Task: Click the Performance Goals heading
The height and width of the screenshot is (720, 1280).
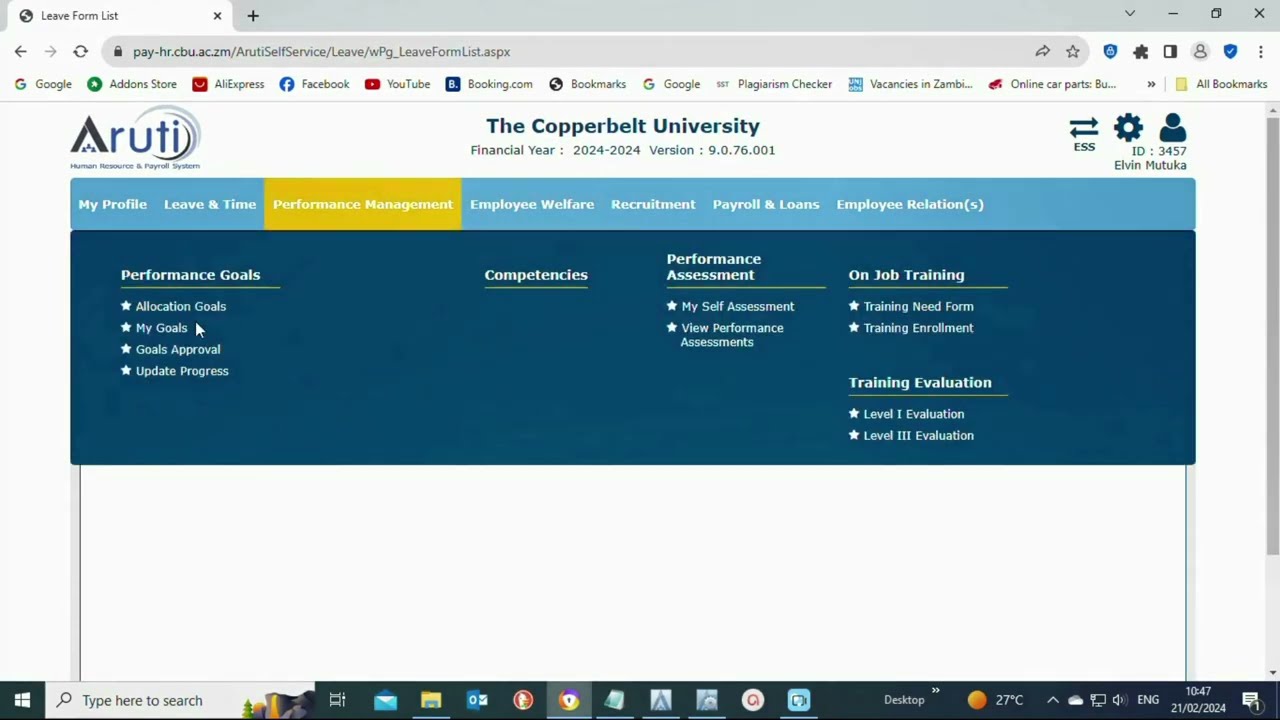Action: [190, 275]
